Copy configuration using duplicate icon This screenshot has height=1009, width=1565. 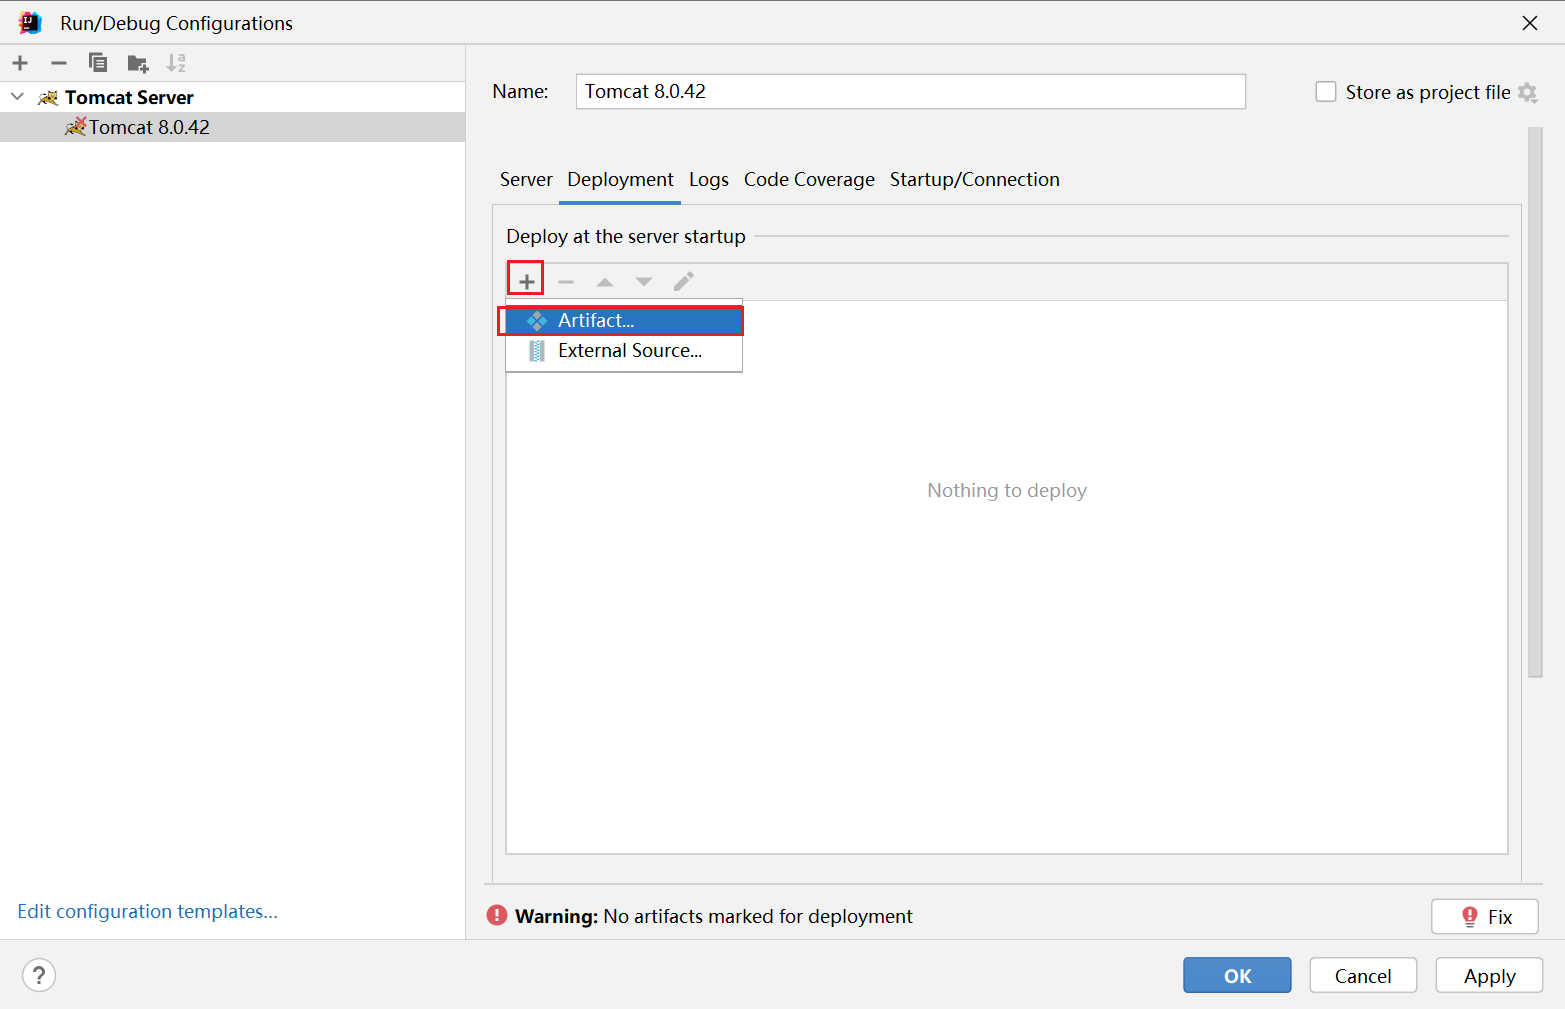point(98,63)
